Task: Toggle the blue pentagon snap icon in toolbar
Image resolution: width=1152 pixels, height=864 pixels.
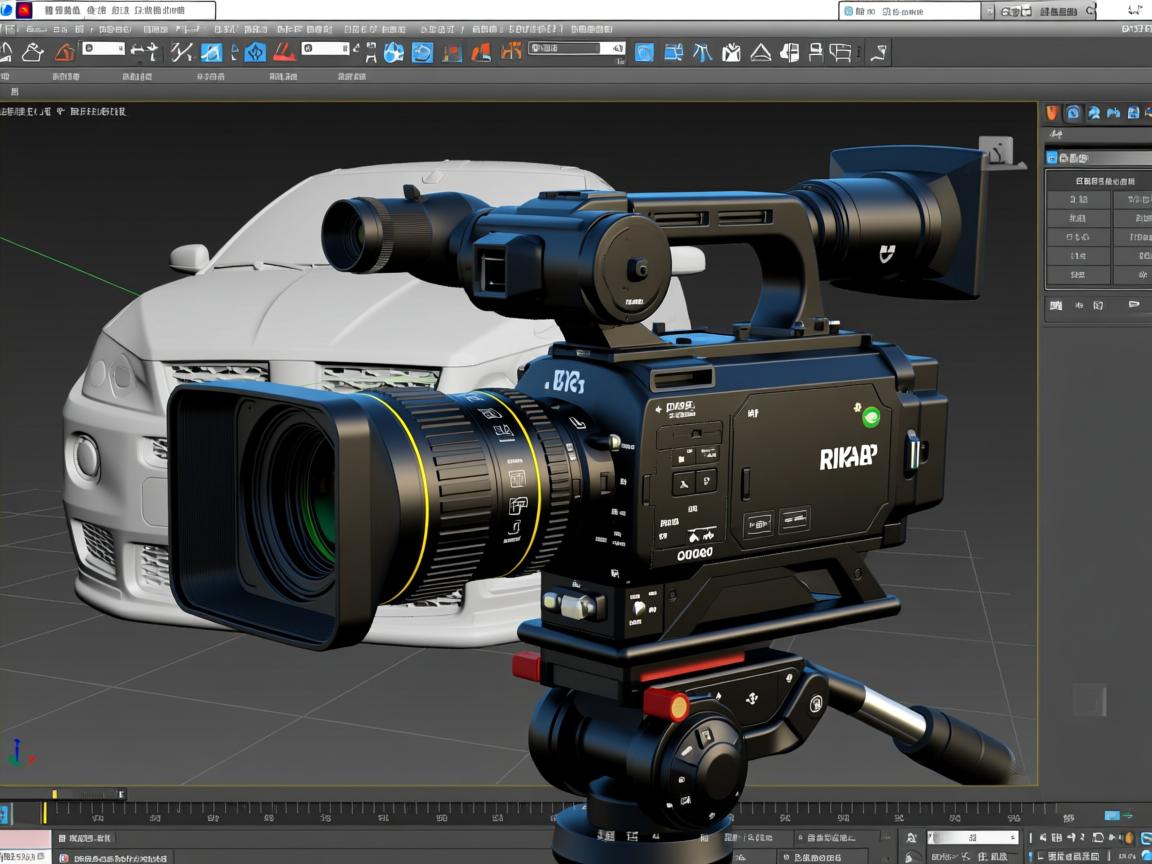Action: click(x=255, y=52)
